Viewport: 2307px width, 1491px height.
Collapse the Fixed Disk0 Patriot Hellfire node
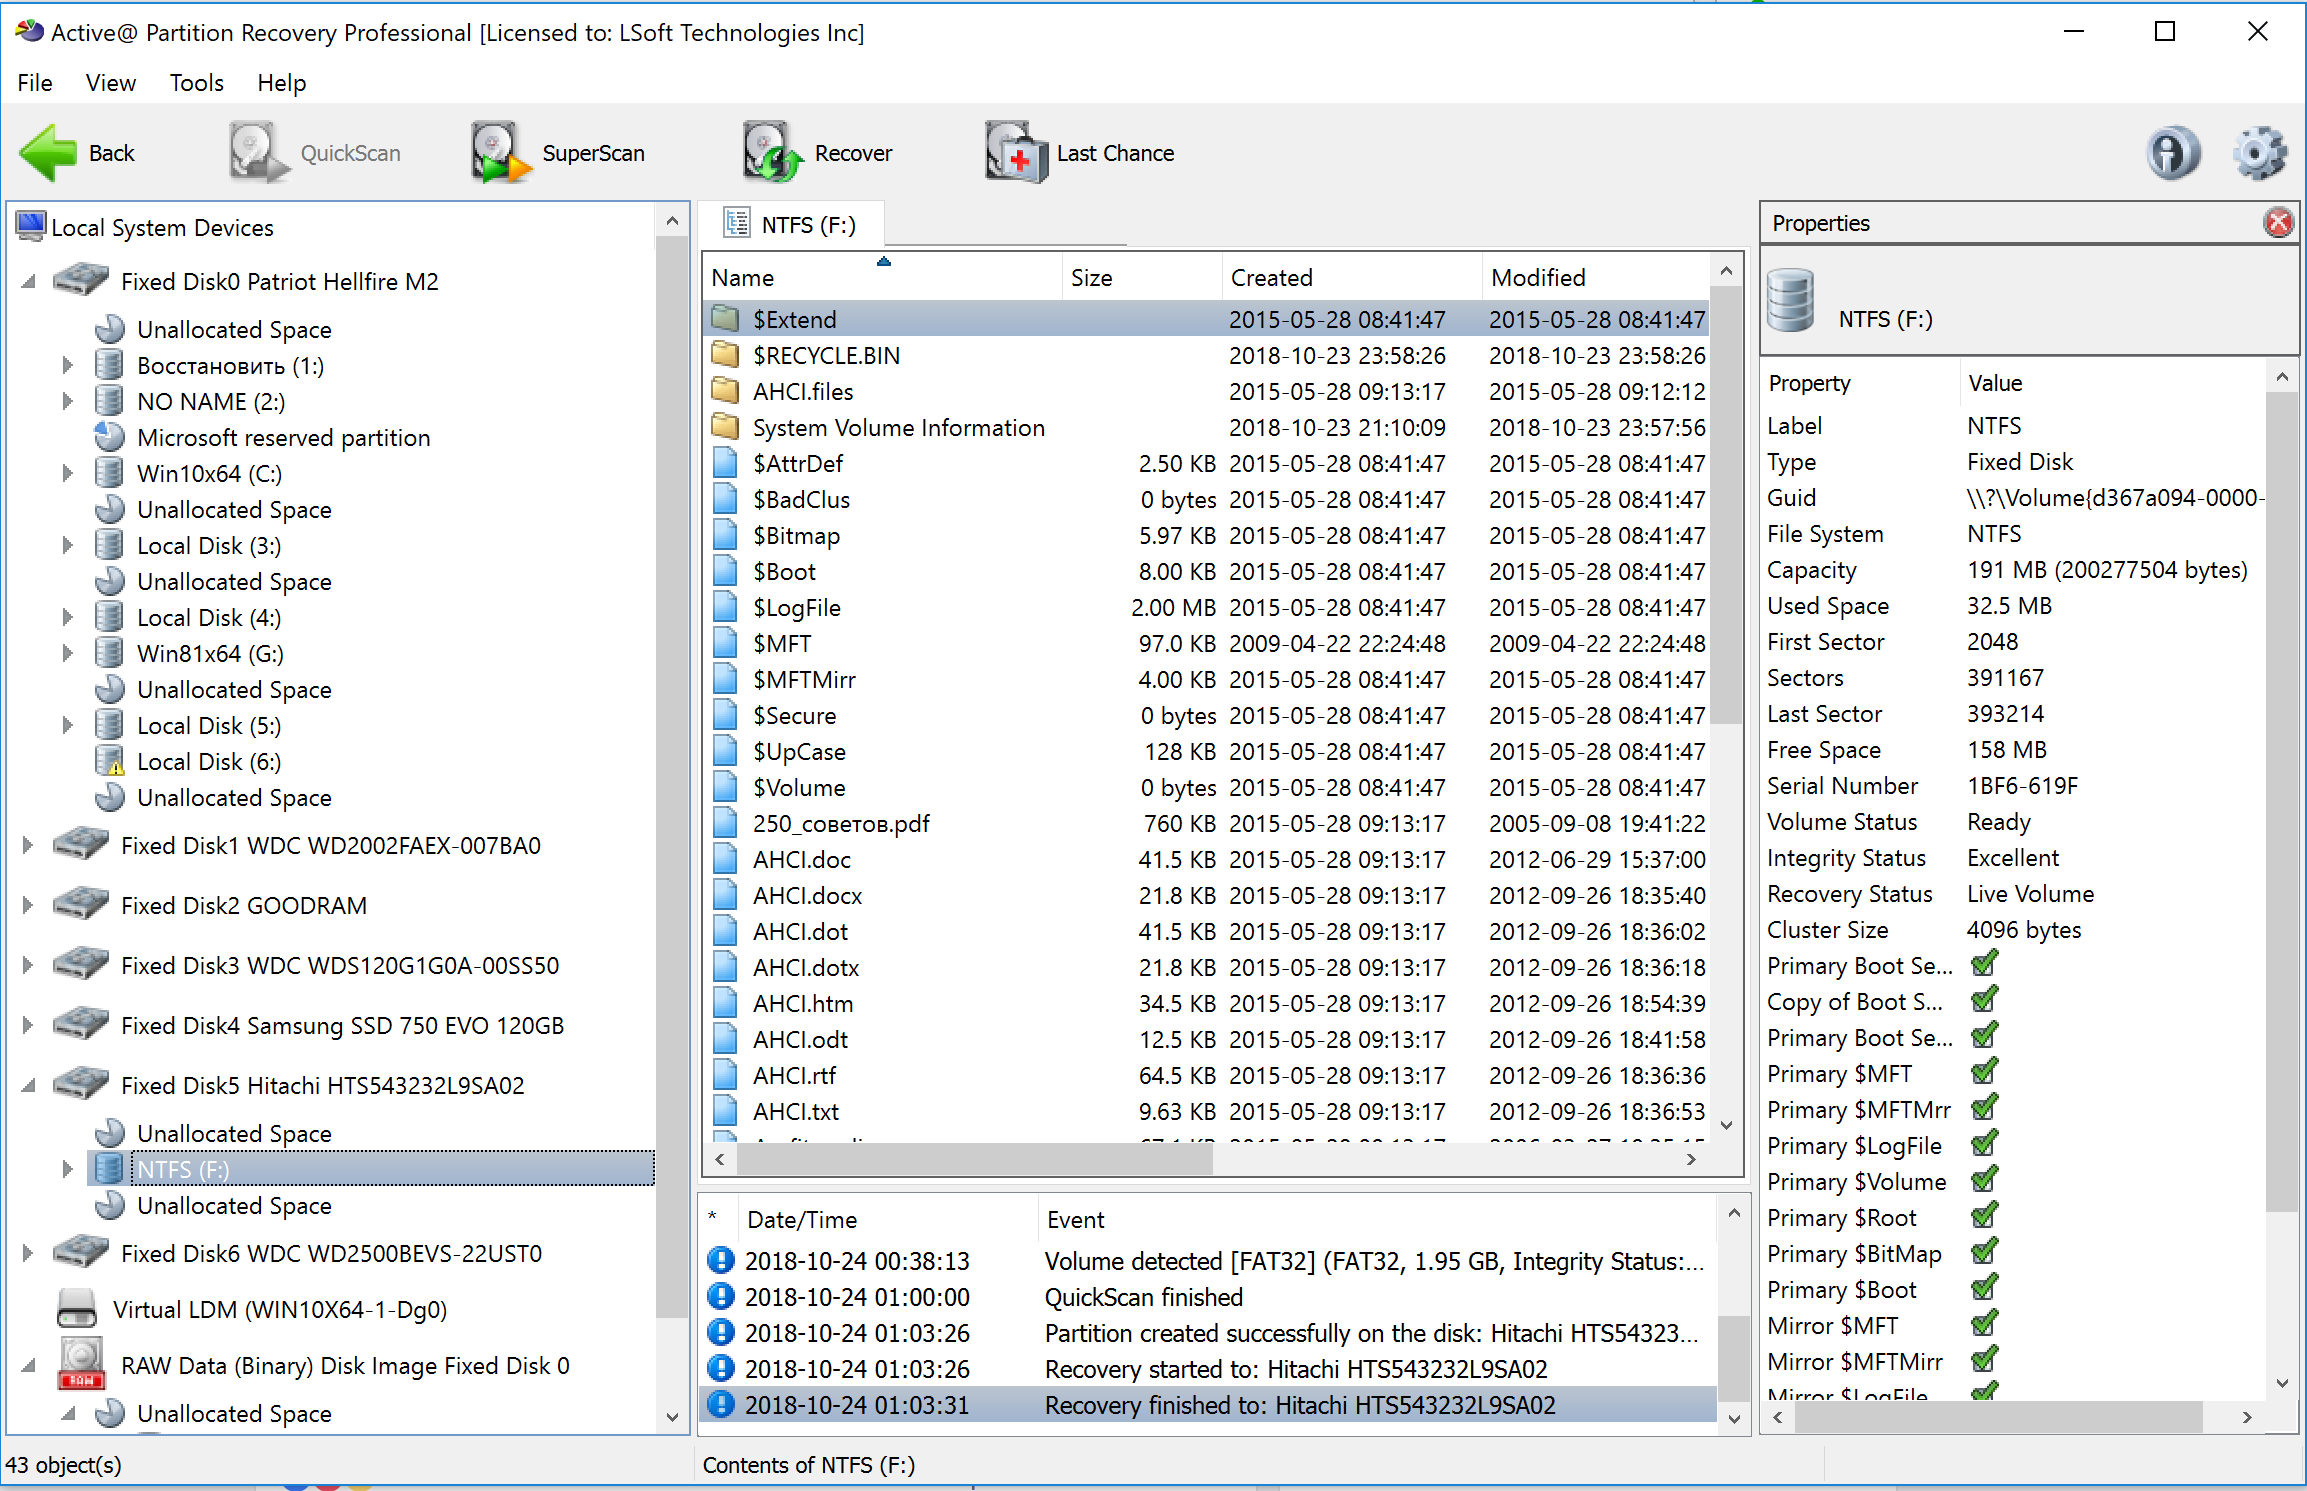[x=28, y=282]
